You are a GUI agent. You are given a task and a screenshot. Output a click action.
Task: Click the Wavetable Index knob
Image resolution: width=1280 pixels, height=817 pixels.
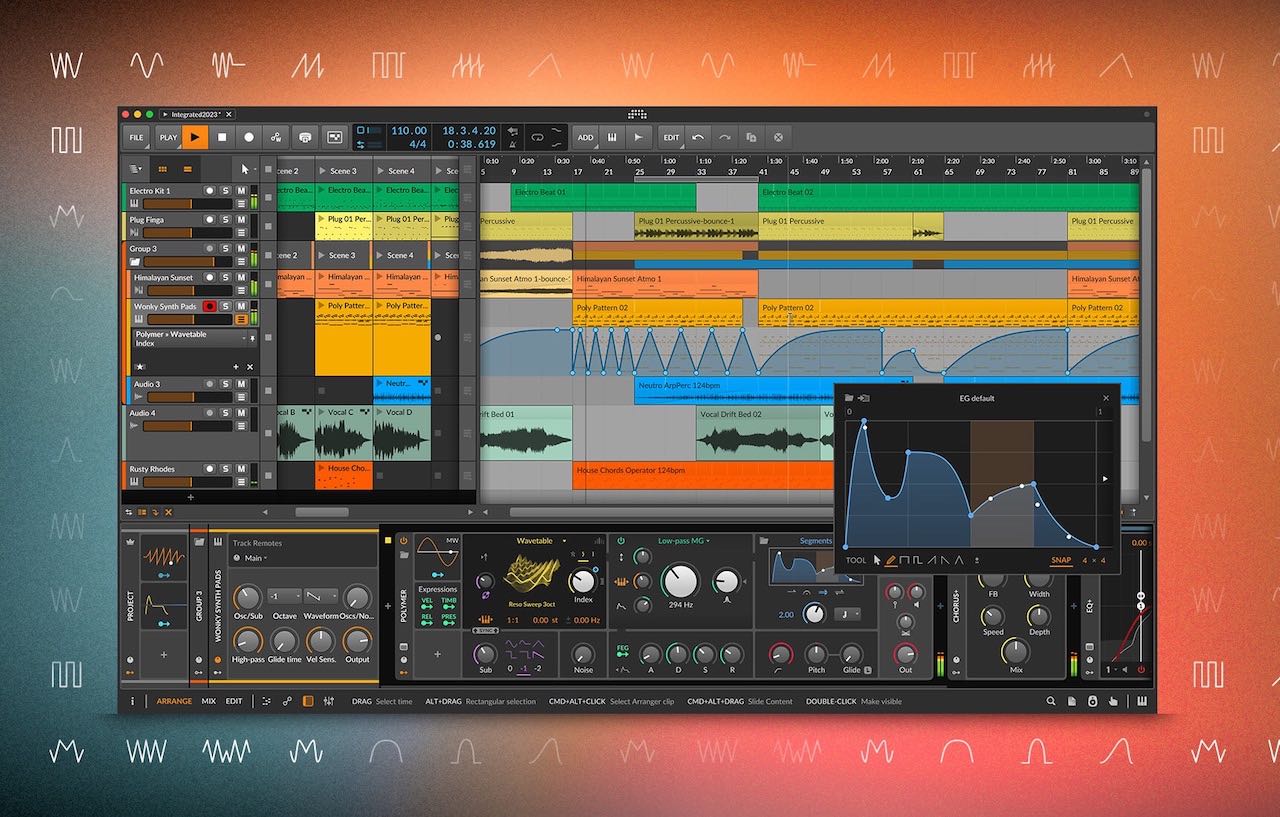point(582,581)
